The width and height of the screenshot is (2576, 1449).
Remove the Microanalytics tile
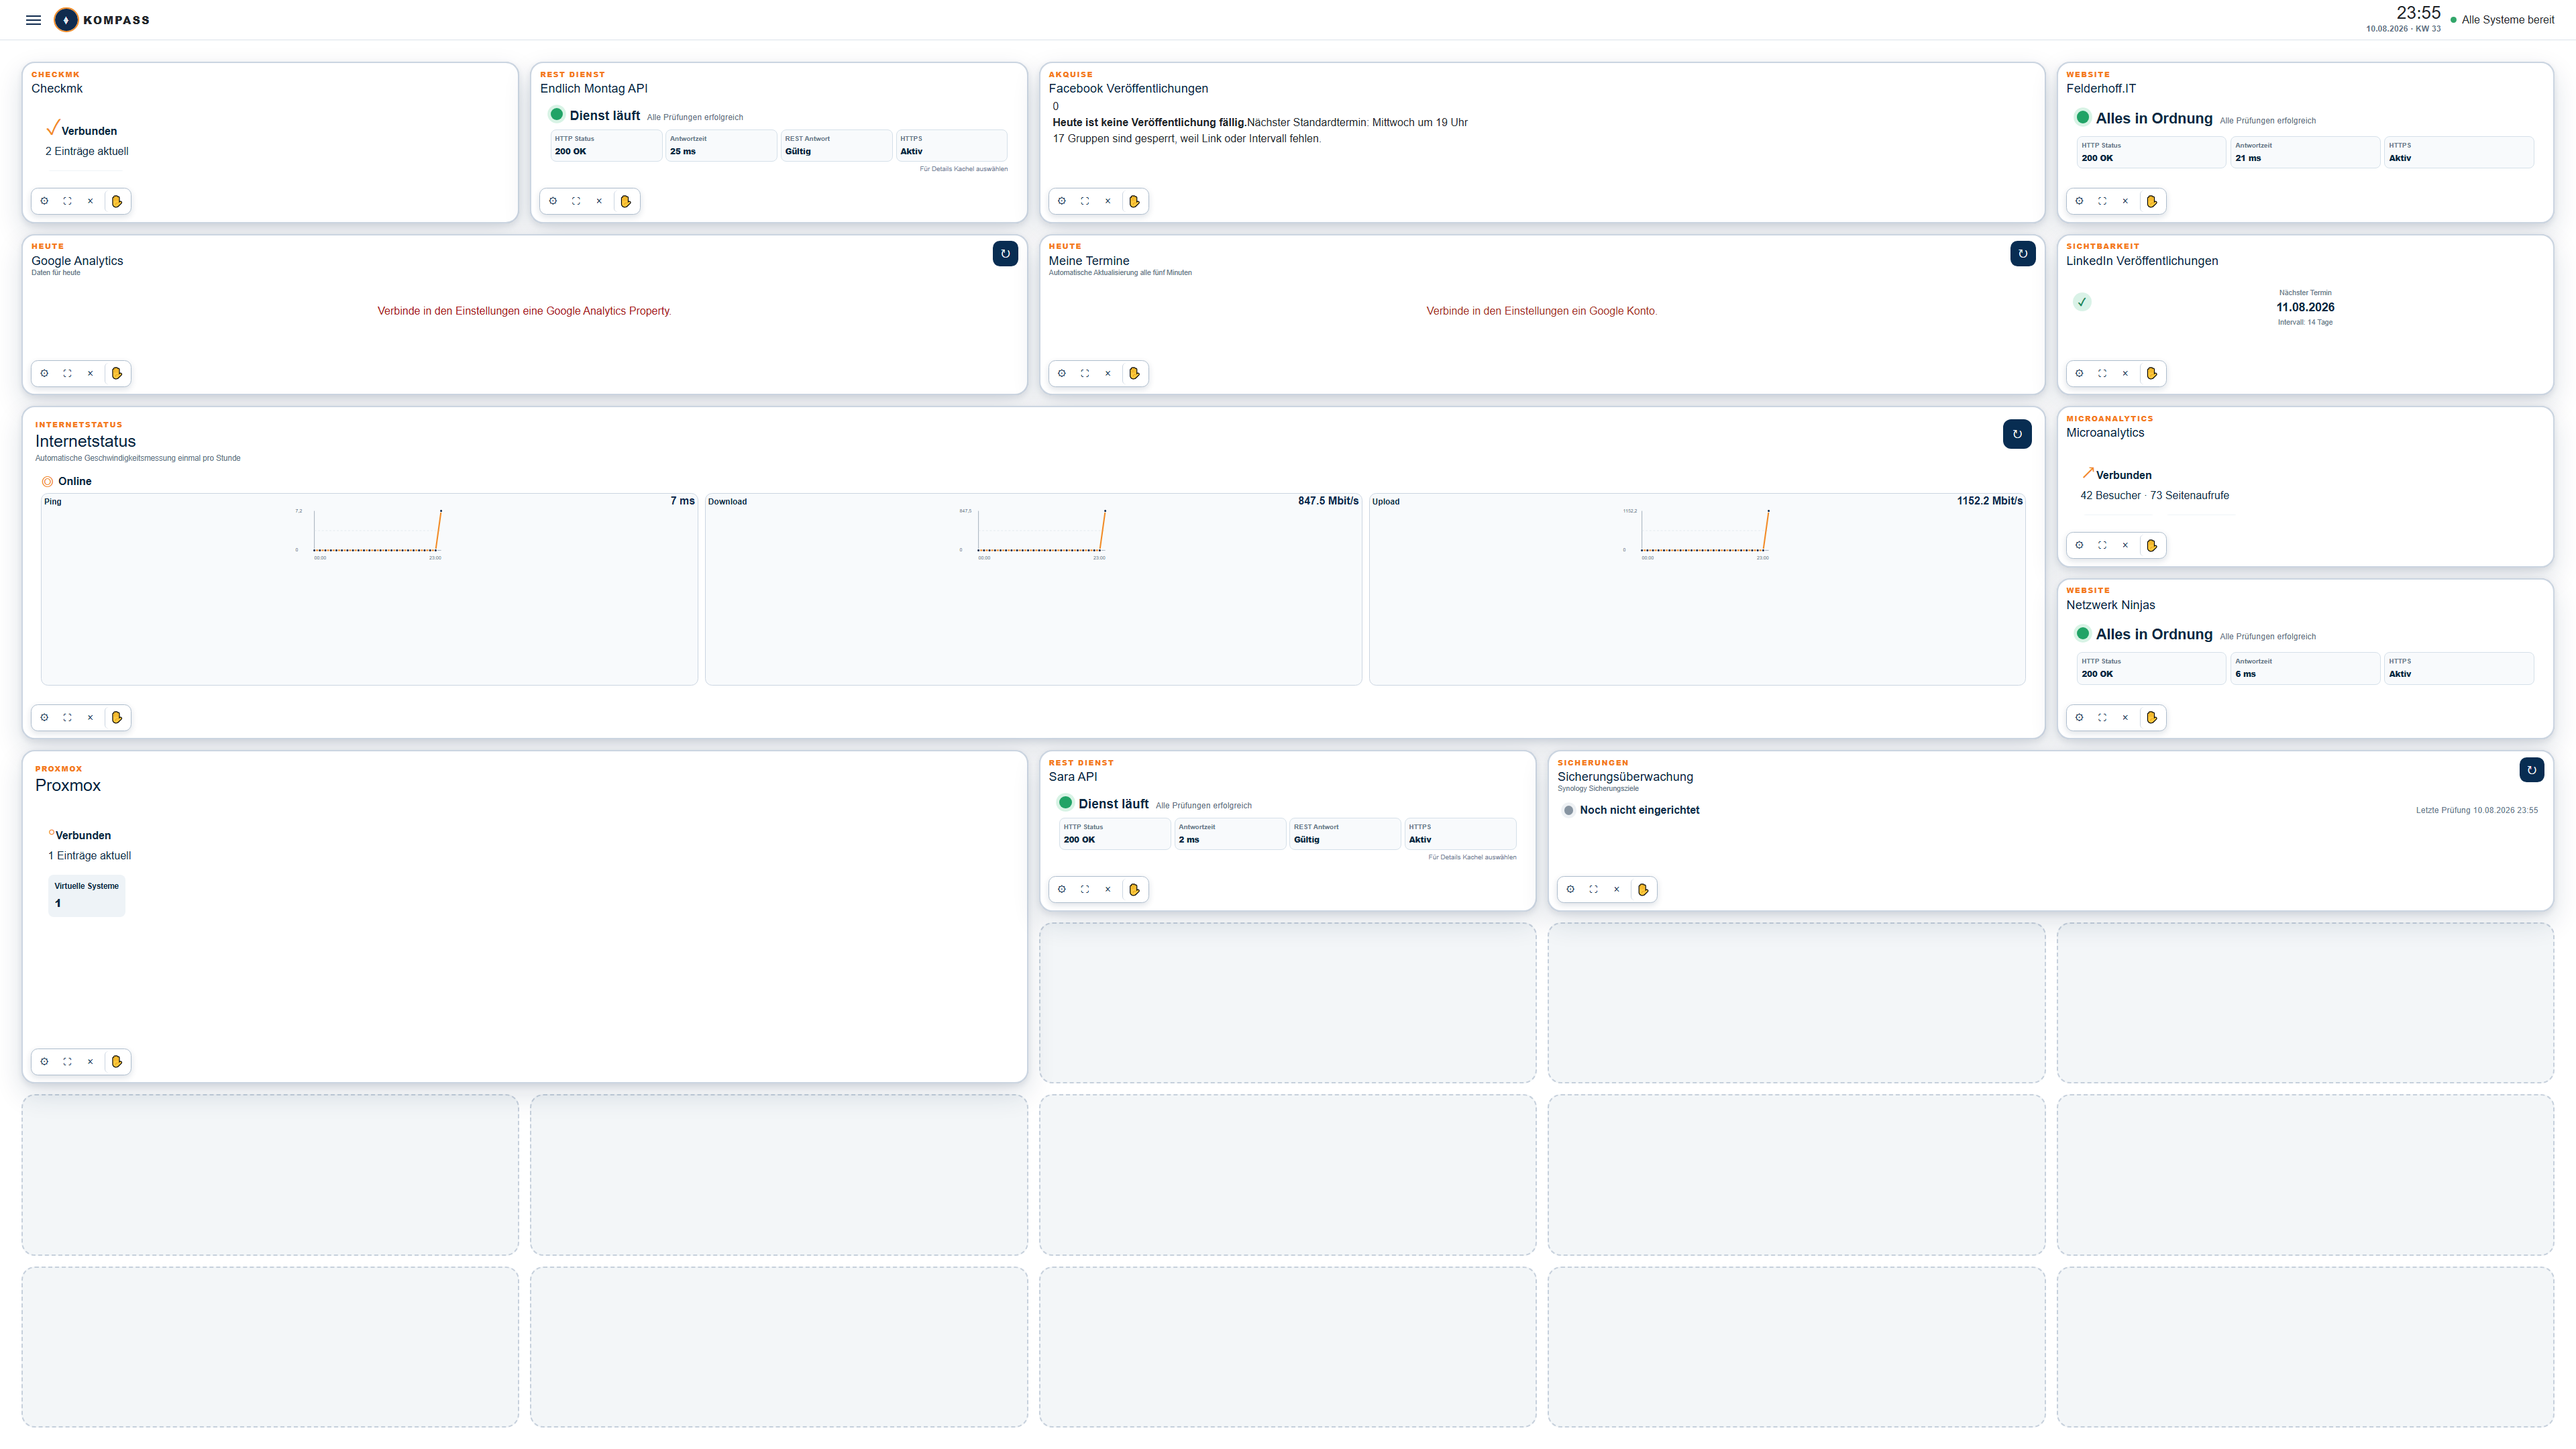[x=2125, y=545]
